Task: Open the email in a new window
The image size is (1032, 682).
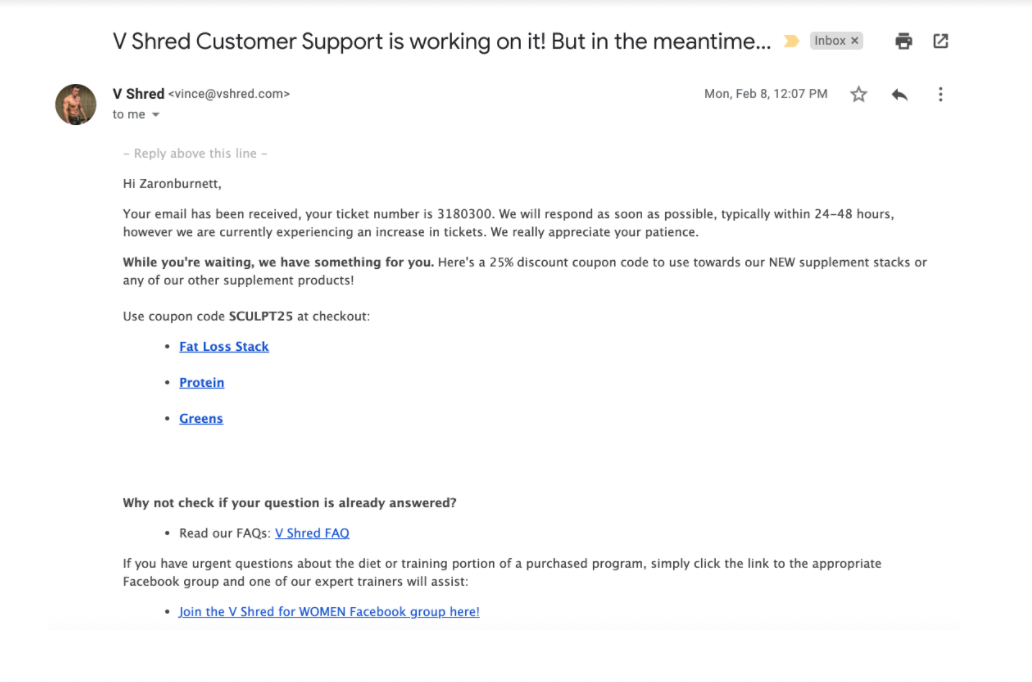Action: point(941,41)
